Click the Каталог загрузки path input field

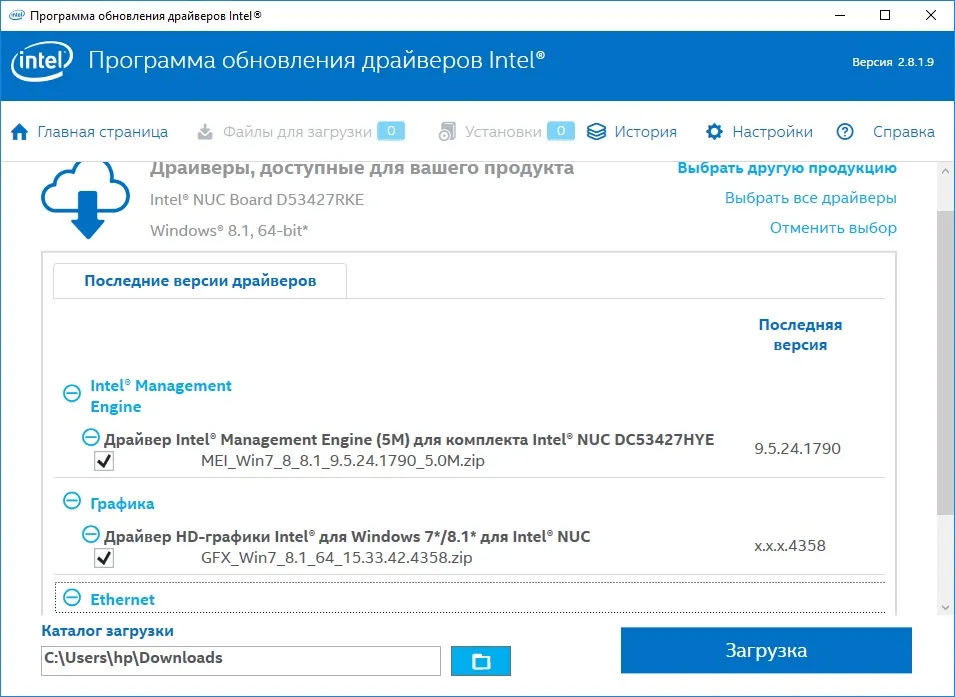point(241,661)
